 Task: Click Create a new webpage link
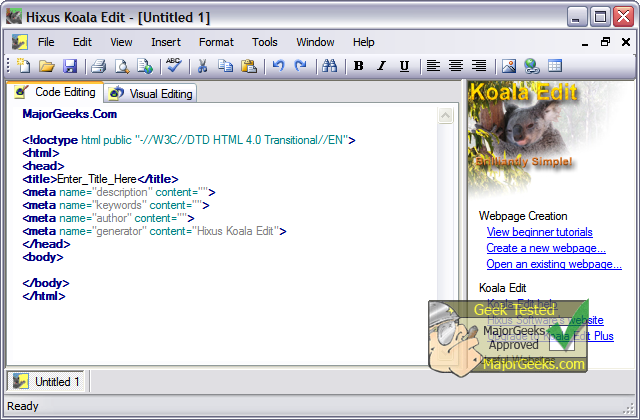point(546,248)
